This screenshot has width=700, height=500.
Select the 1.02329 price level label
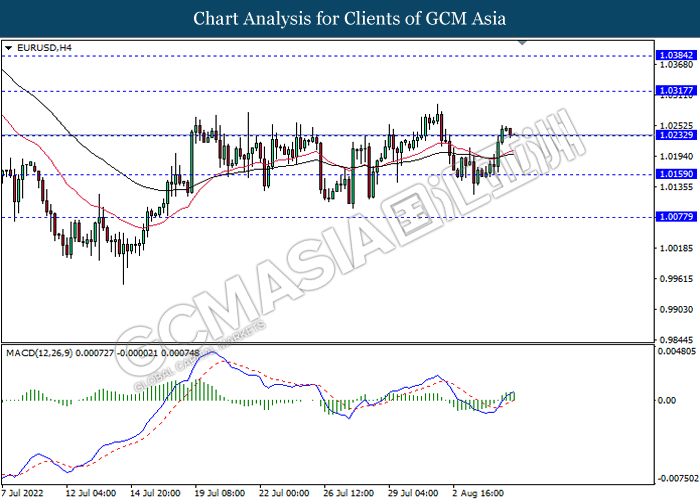click(x=676, y=135)
